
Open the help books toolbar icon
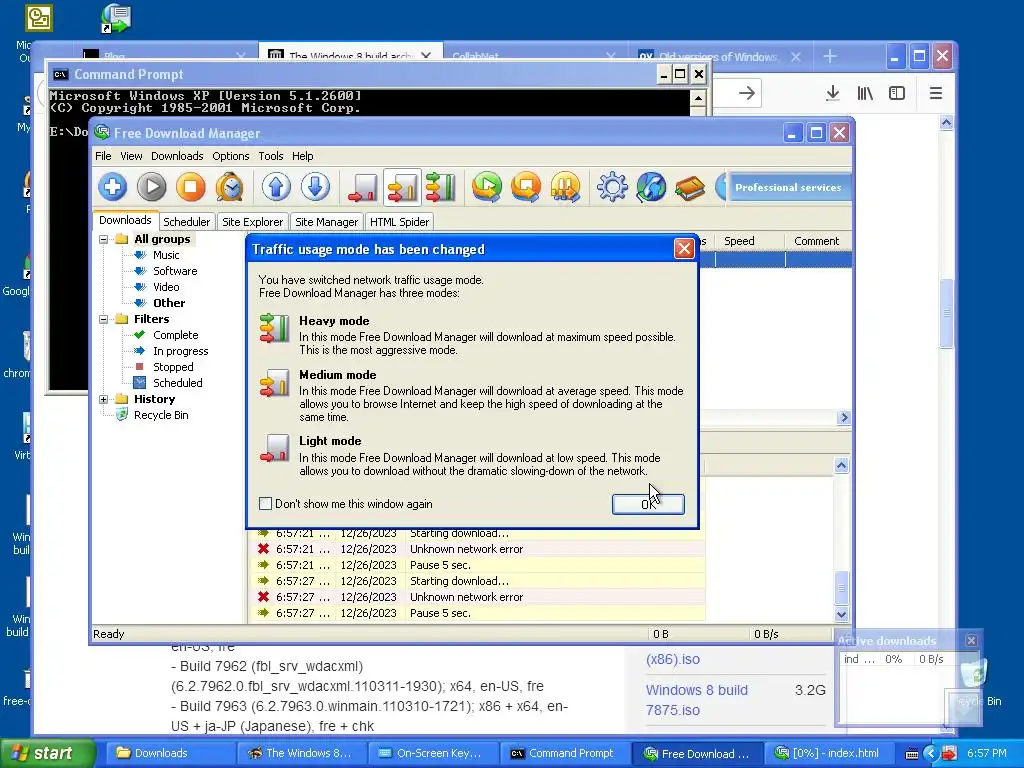690,187
